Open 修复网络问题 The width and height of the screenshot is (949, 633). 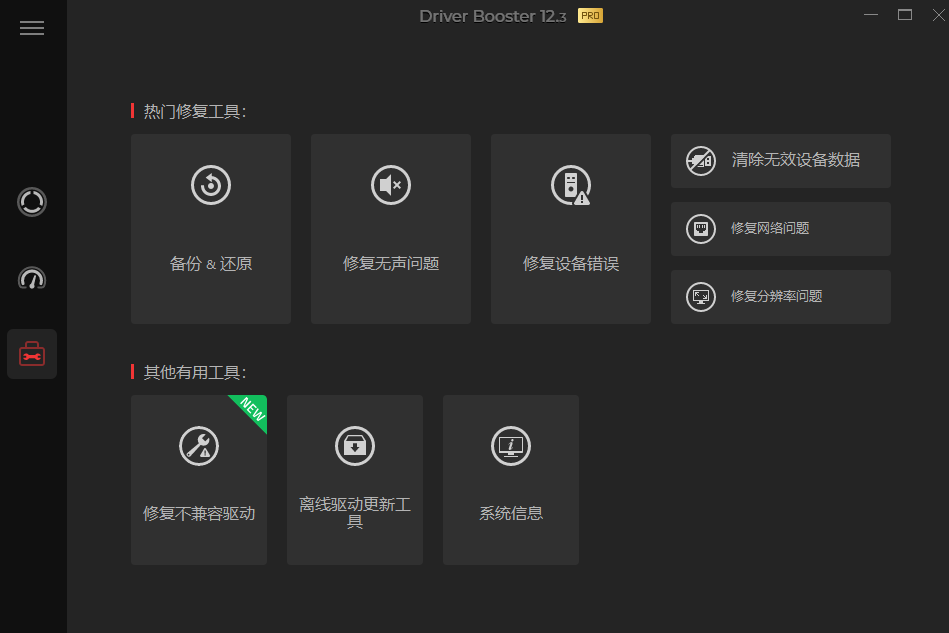pos(781,229)
